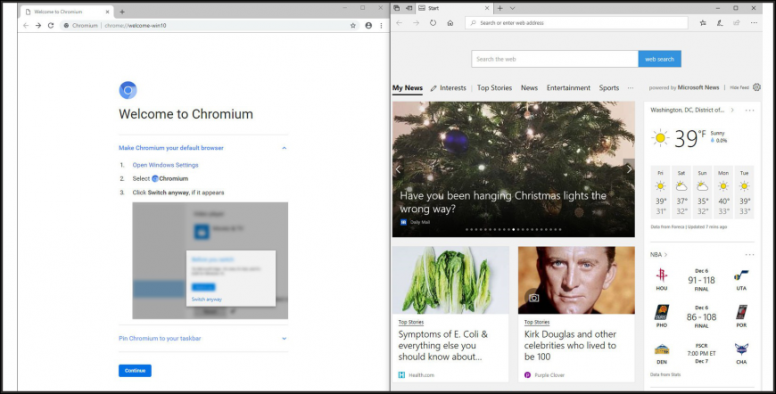
Task: Go forward in the Chromium window
Action: point(38,25)
